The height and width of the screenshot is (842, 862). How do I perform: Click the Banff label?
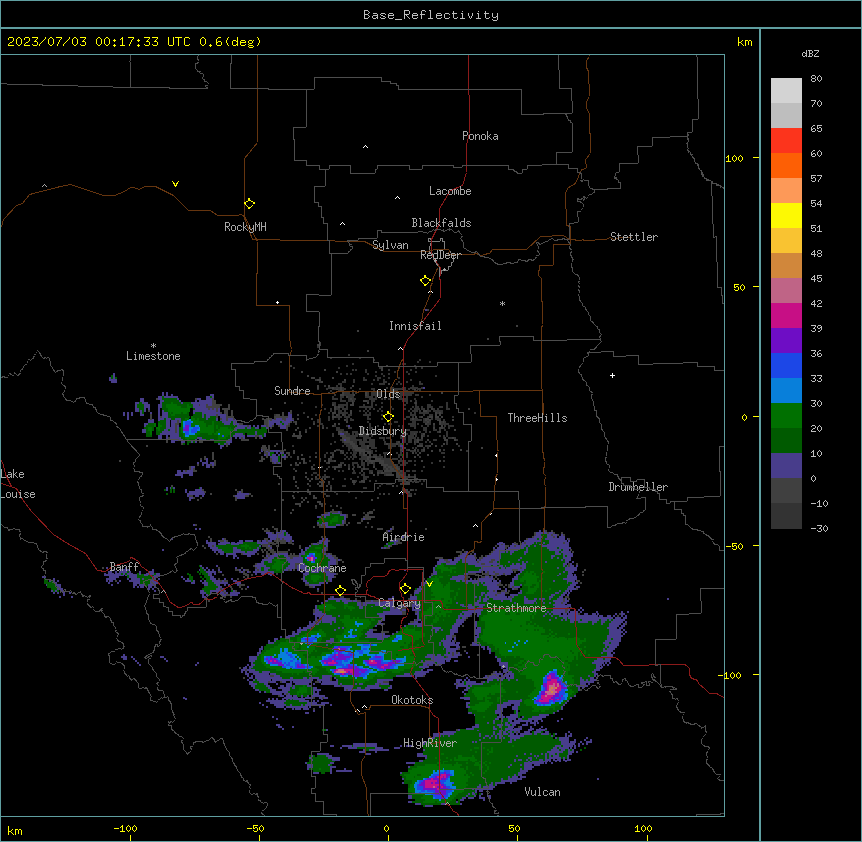coord(124,567)
